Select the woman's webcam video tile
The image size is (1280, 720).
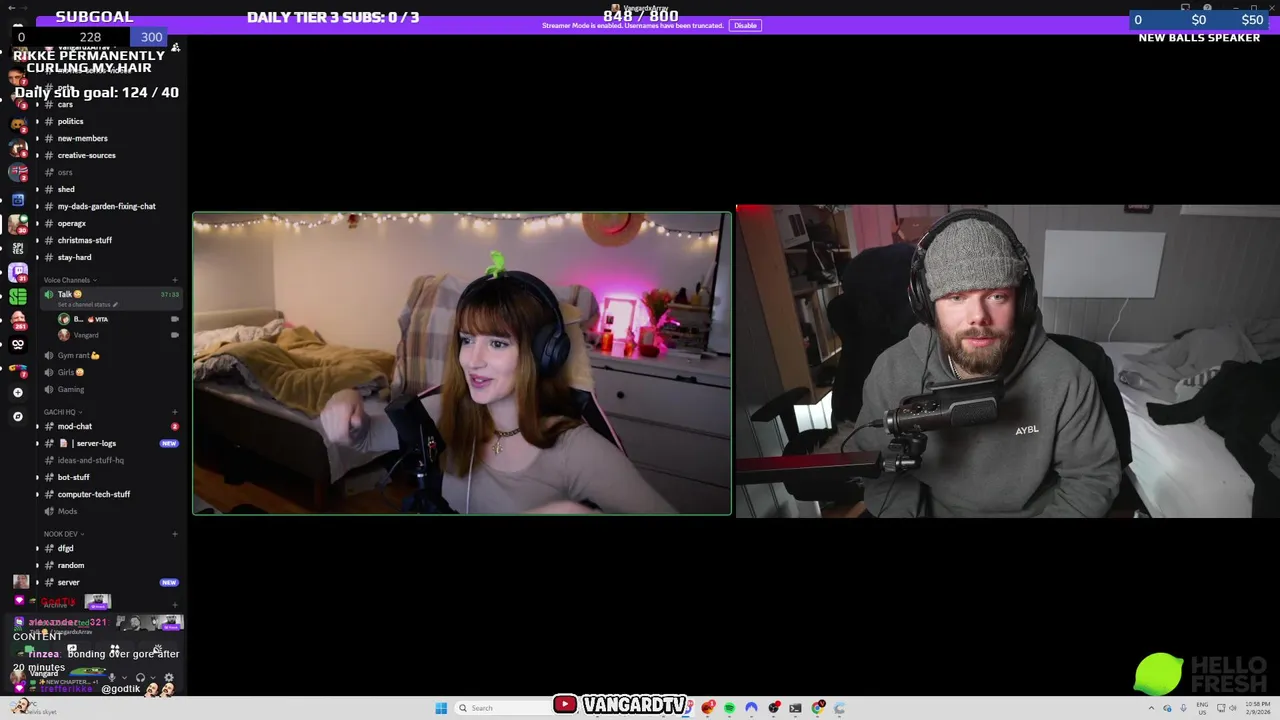click(462, 363)
